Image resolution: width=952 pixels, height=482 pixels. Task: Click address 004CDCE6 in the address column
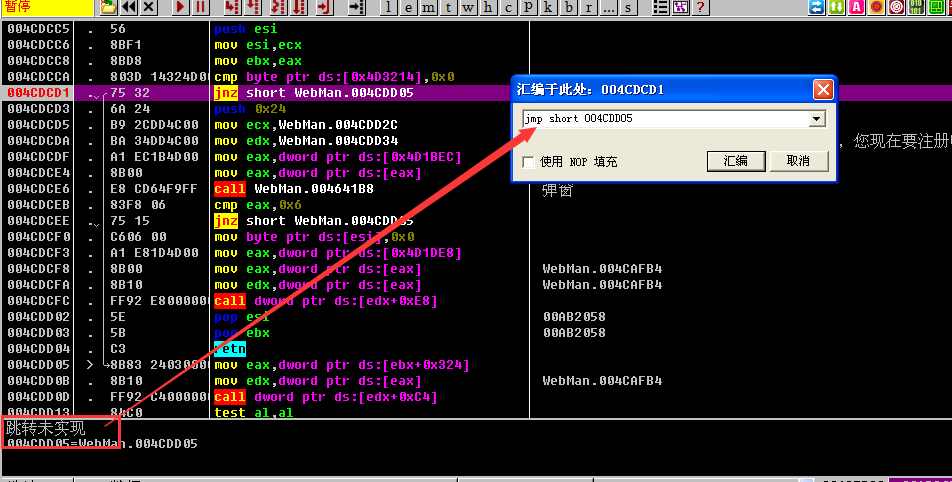click(x=38, y=189)
